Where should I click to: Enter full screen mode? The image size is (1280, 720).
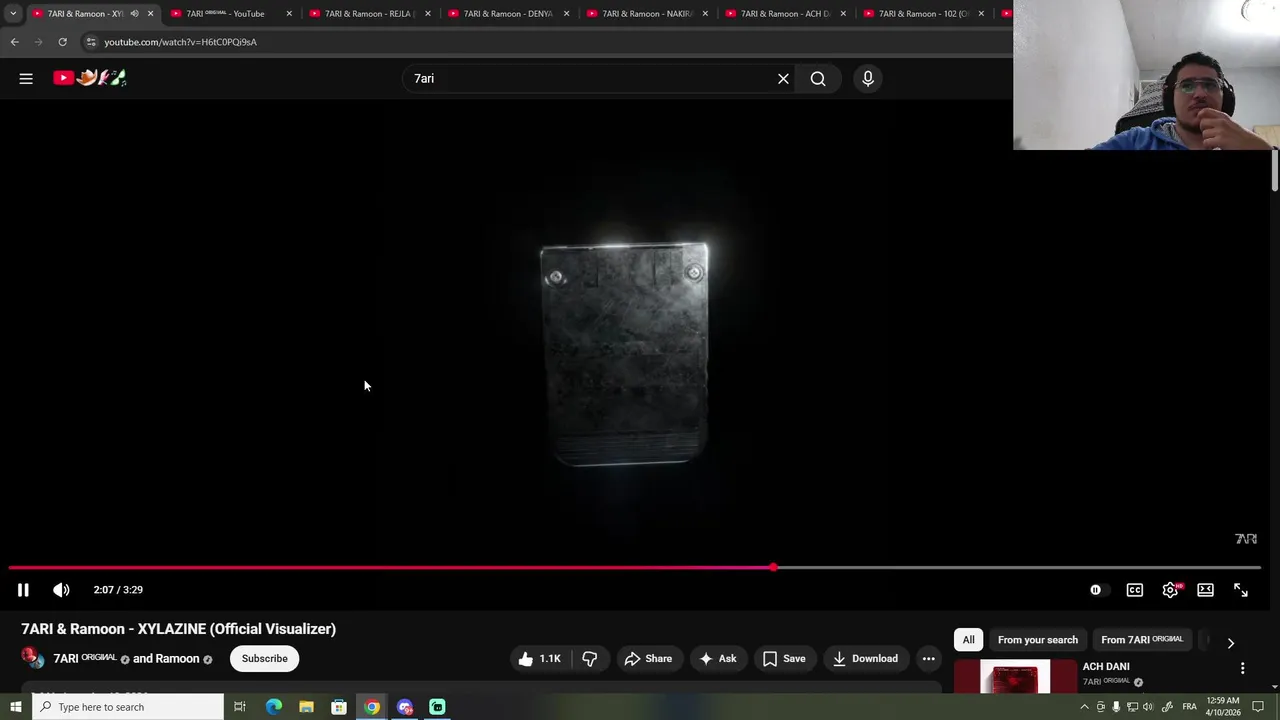(1241, 590)
